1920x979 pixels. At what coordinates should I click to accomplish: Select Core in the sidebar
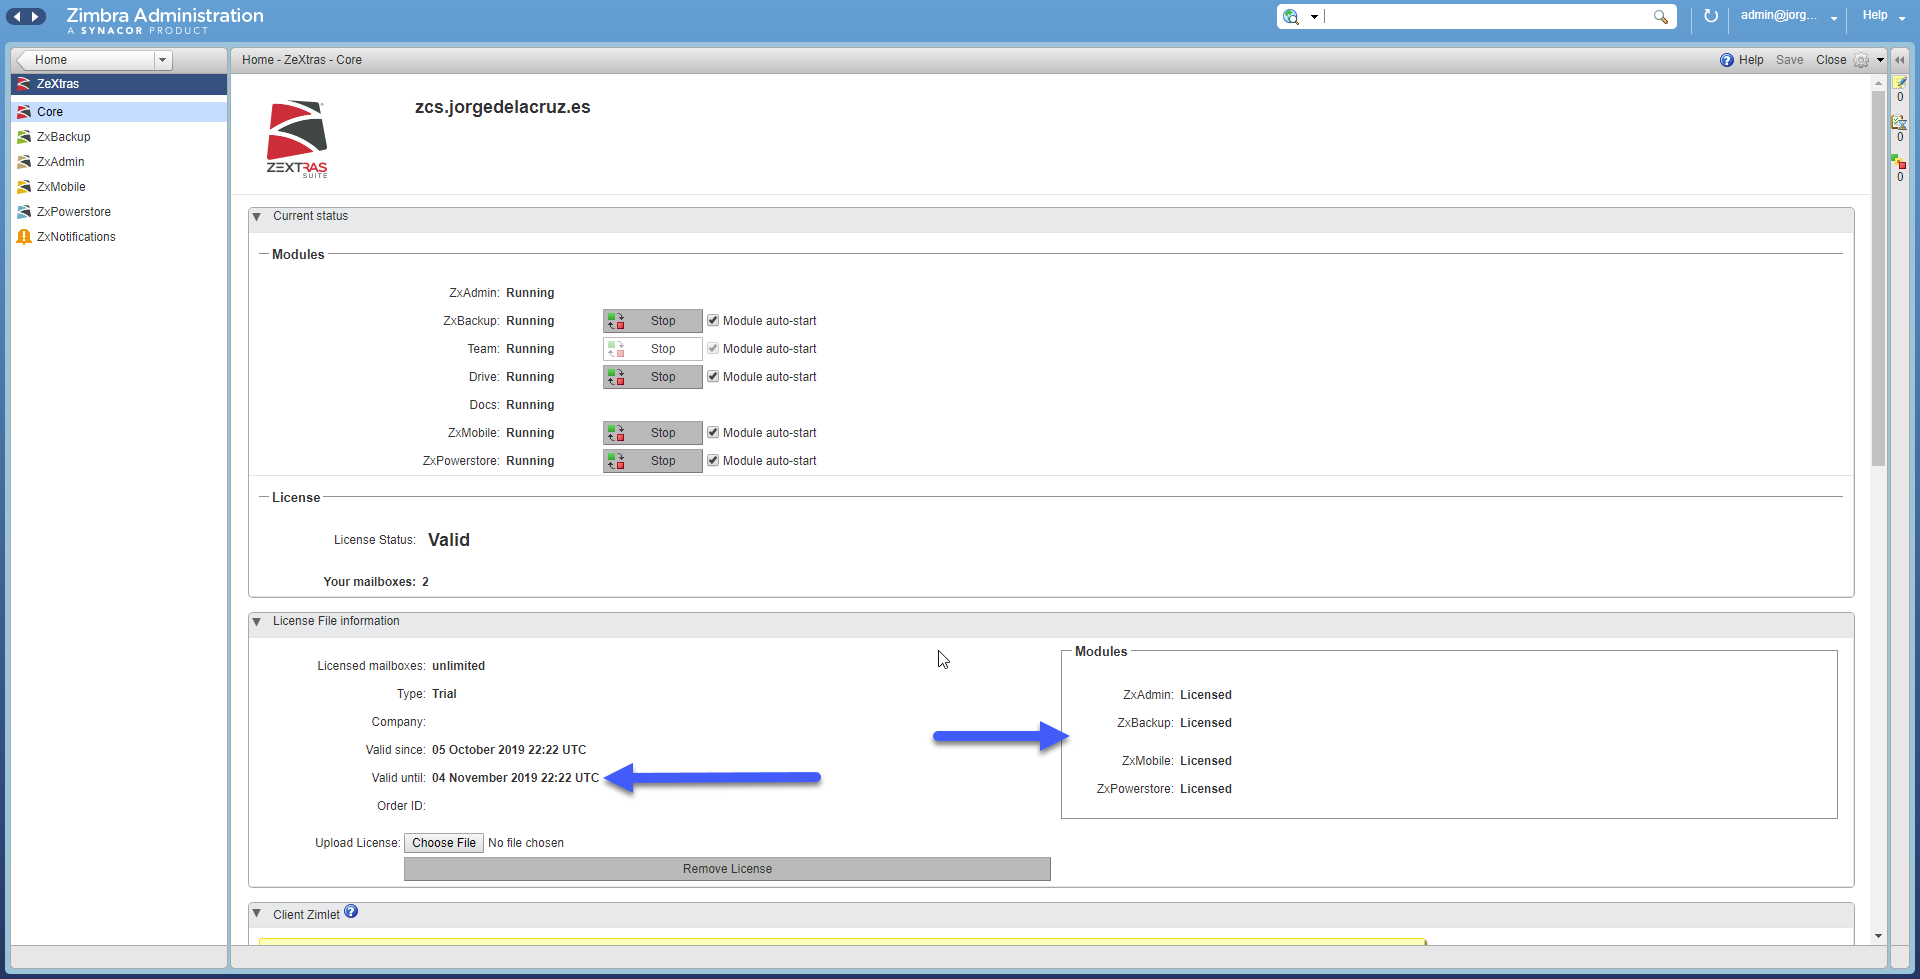point(119,112)
